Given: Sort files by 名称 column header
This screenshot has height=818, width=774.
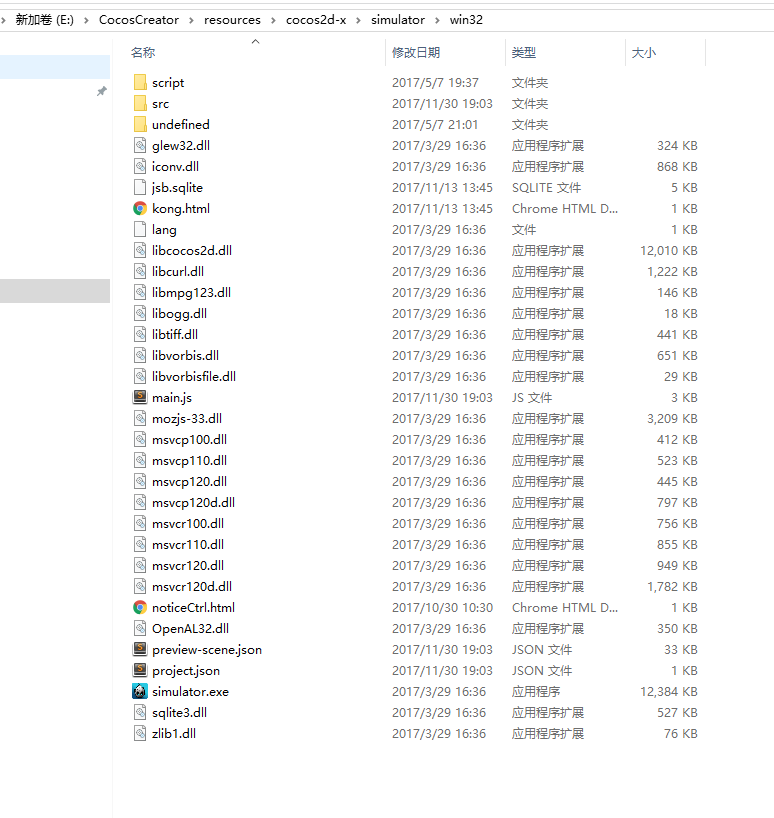Looking at the screenshot, I should pos(143,53).
